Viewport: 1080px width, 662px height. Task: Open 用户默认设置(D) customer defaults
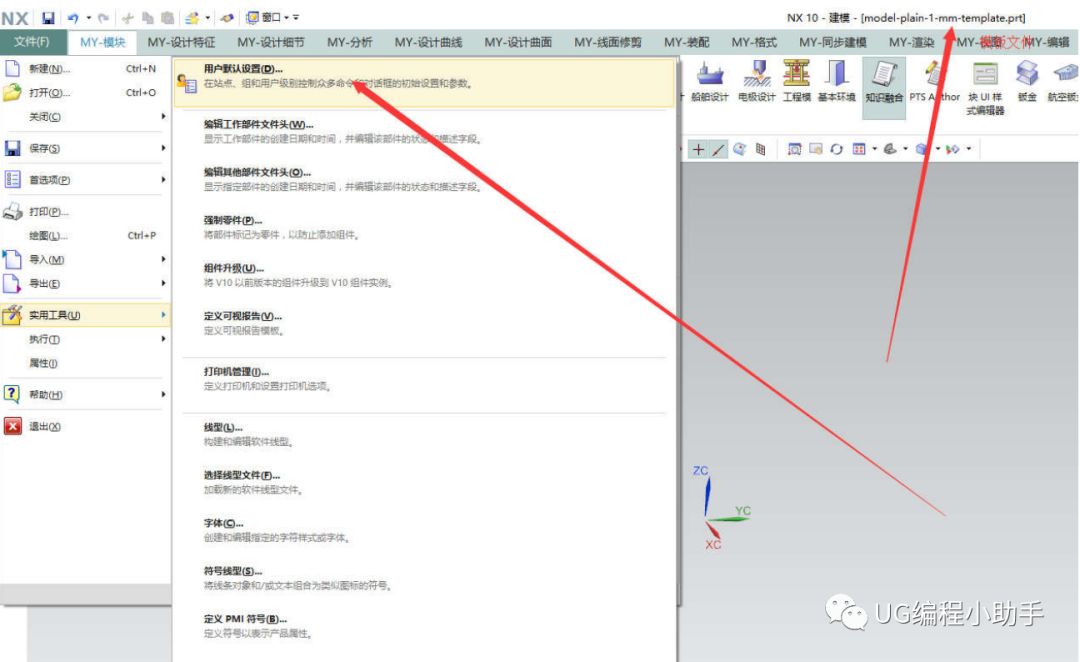[x=424, y=83]
